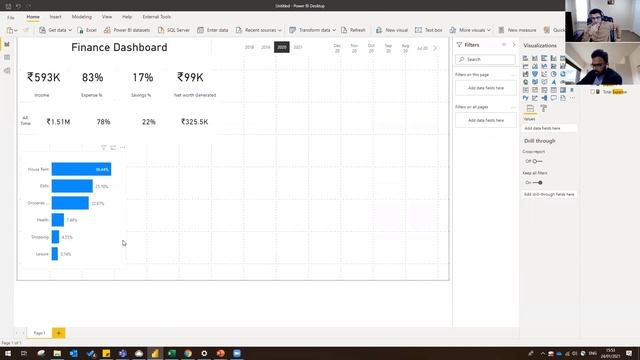Open Excel from the Windows taskbar
This screenshot has height=360, width=640.
171,353
